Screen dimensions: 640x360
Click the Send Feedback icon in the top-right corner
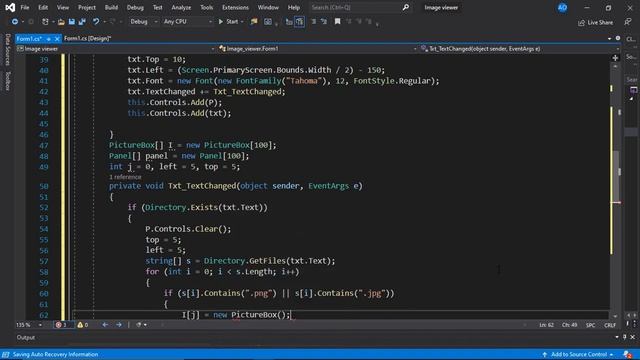point(628,22)
